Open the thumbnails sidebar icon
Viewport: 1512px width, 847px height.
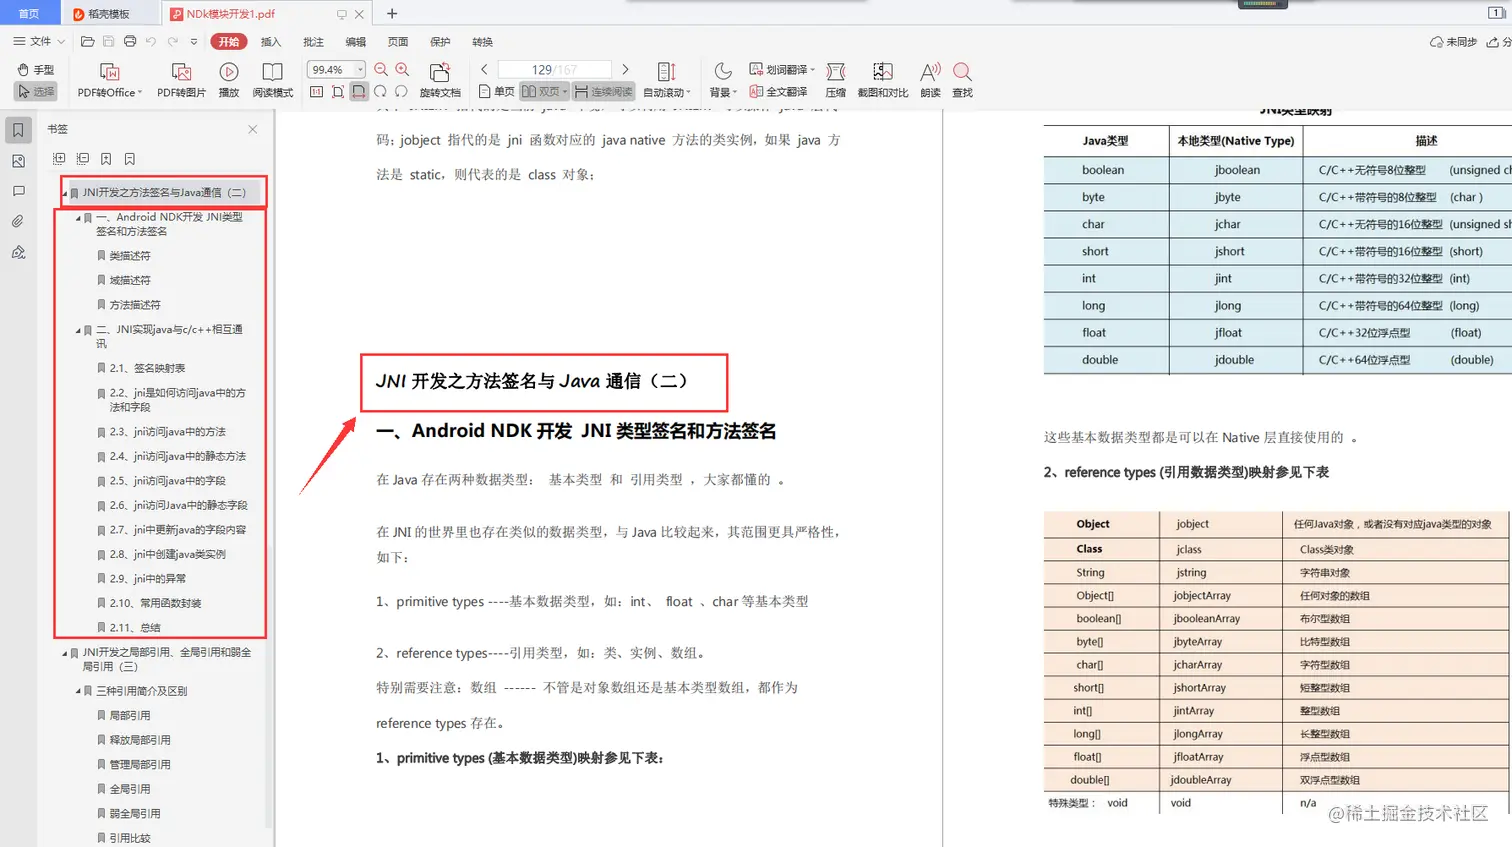click(x=18, y=161)
